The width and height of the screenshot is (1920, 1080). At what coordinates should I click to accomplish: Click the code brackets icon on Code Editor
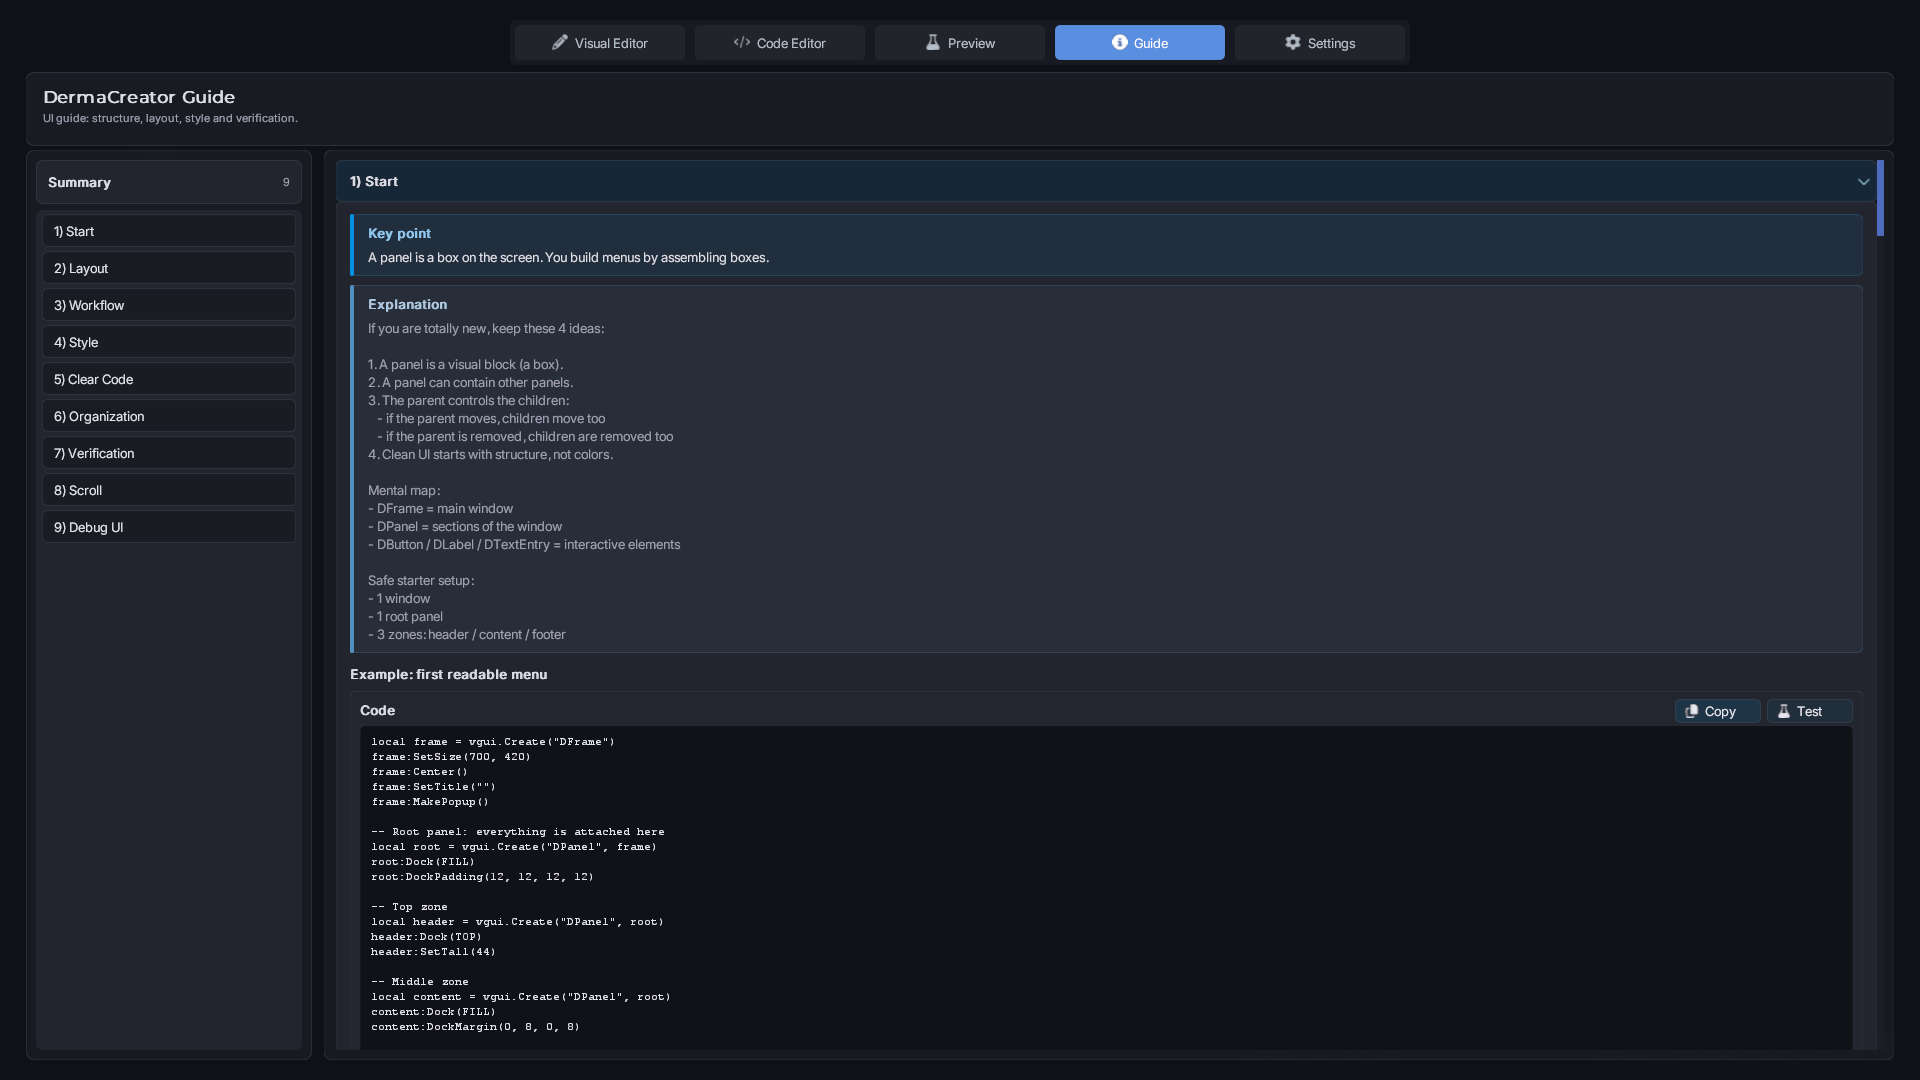click(742, 43)
